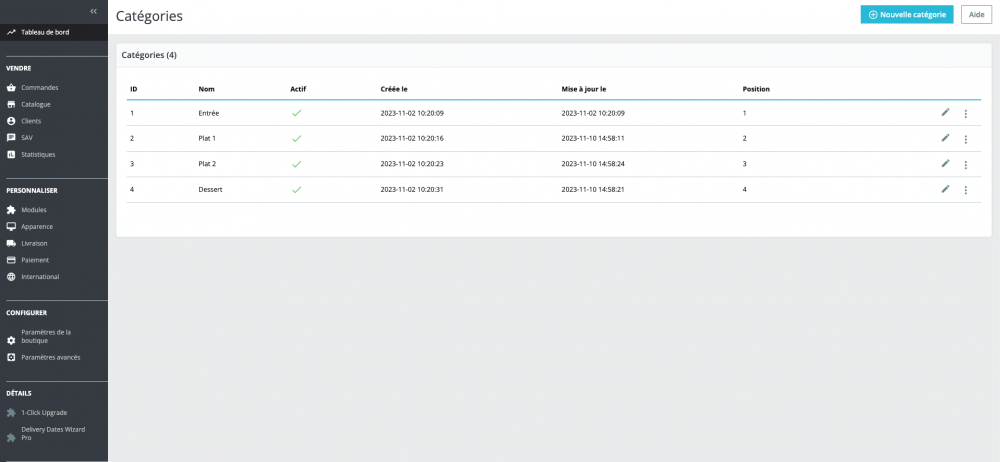This screenshot has width=1000, height=462.
Task: Sort table by Position column header
Action: click(x=756, y=89)
